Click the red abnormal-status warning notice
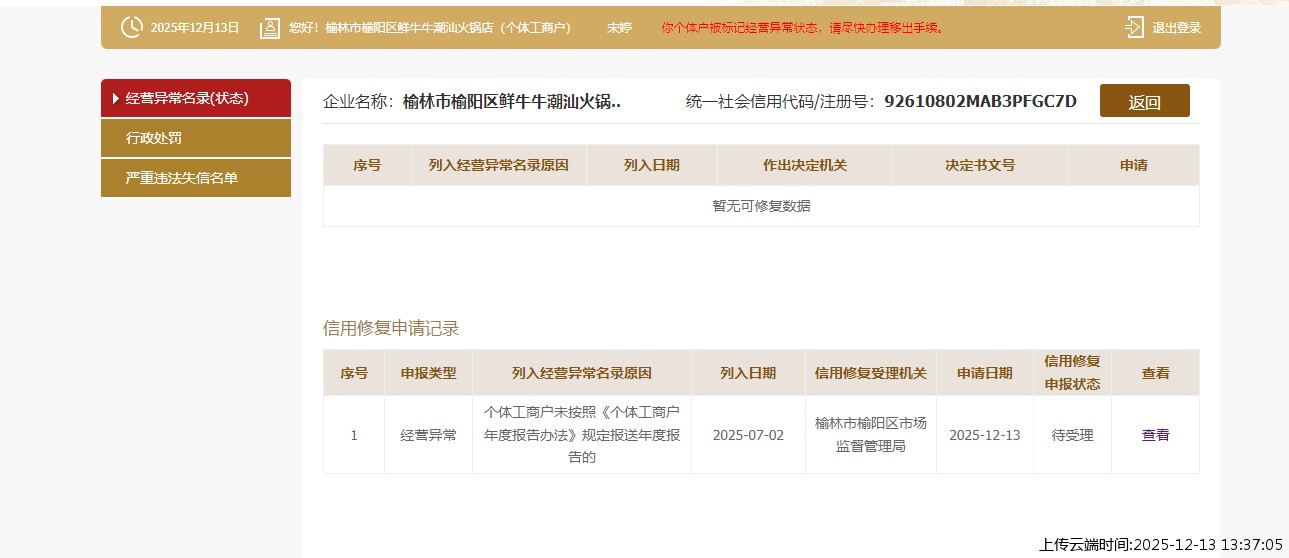This screenshot has height=558, width=1289. click(802, 28)
